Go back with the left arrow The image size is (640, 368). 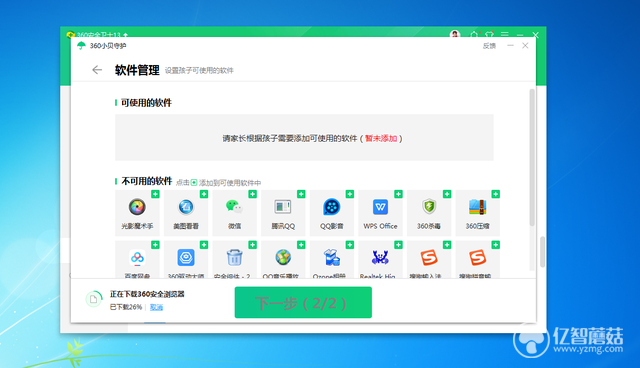pyautogui.click(x=97, y=70)
